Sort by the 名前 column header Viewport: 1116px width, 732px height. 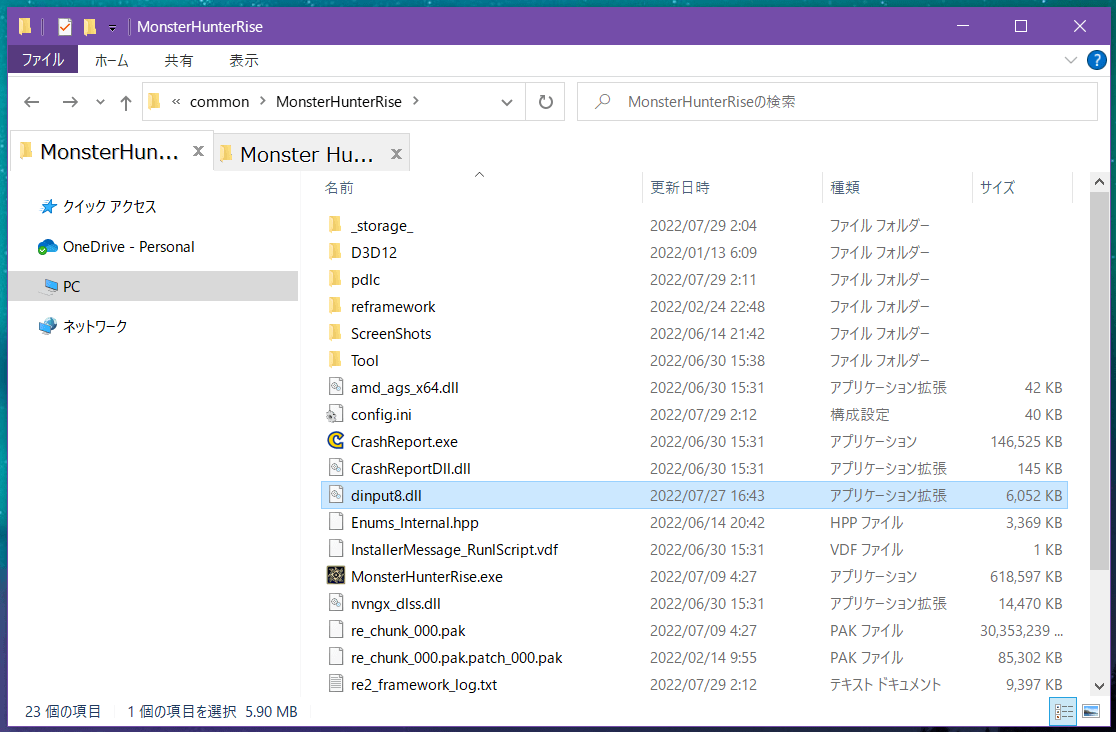339,187
